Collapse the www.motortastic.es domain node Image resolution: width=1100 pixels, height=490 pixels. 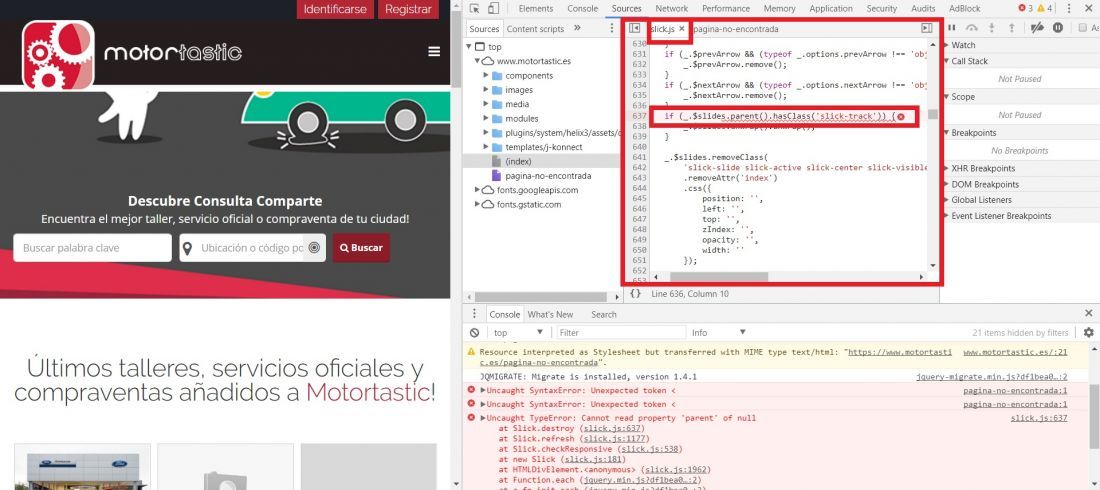coord(477,61)
